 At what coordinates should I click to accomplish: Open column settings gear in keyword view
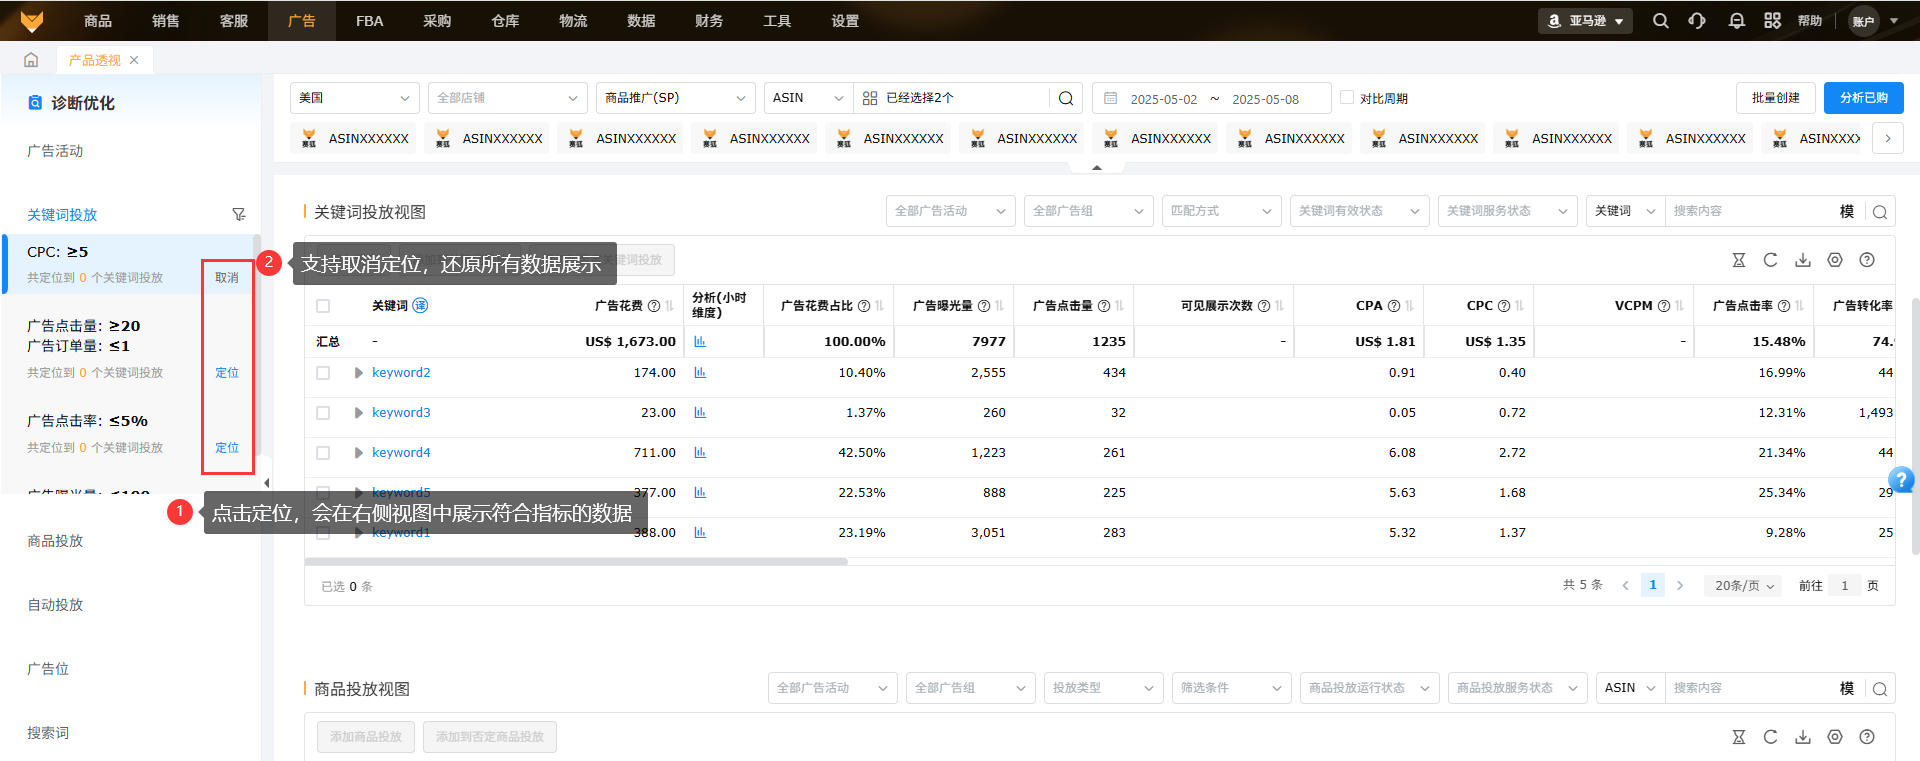coord(1834,260)
